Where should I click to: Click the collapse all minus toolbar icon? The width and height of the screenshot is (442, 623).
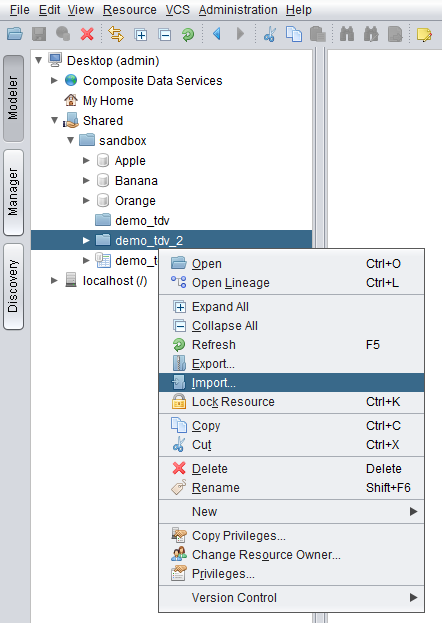coord(165,35)
